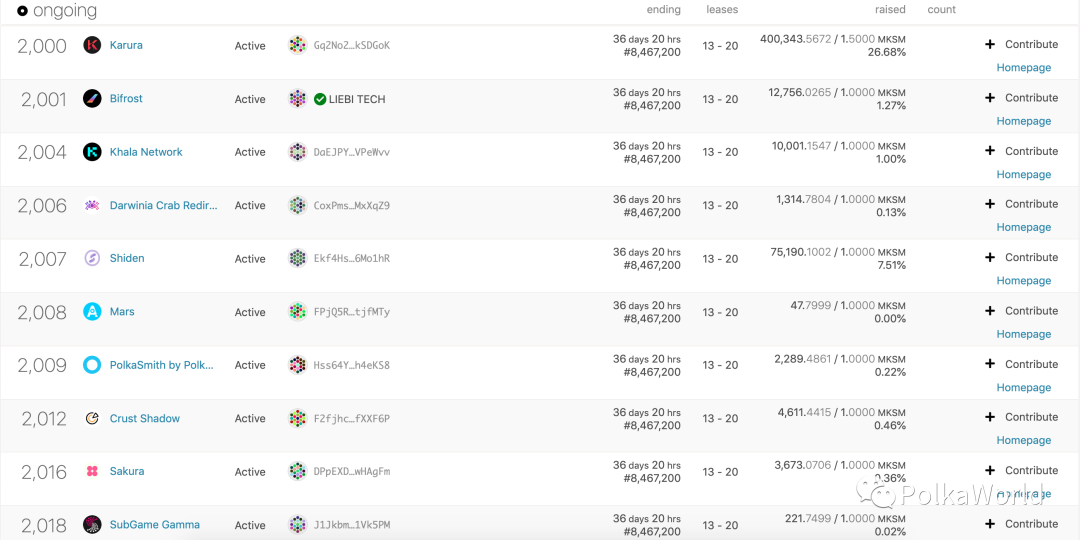Contribute to the Mars crowdloan
Screen dimensions: 1080x540
[x=1021, y=311]
